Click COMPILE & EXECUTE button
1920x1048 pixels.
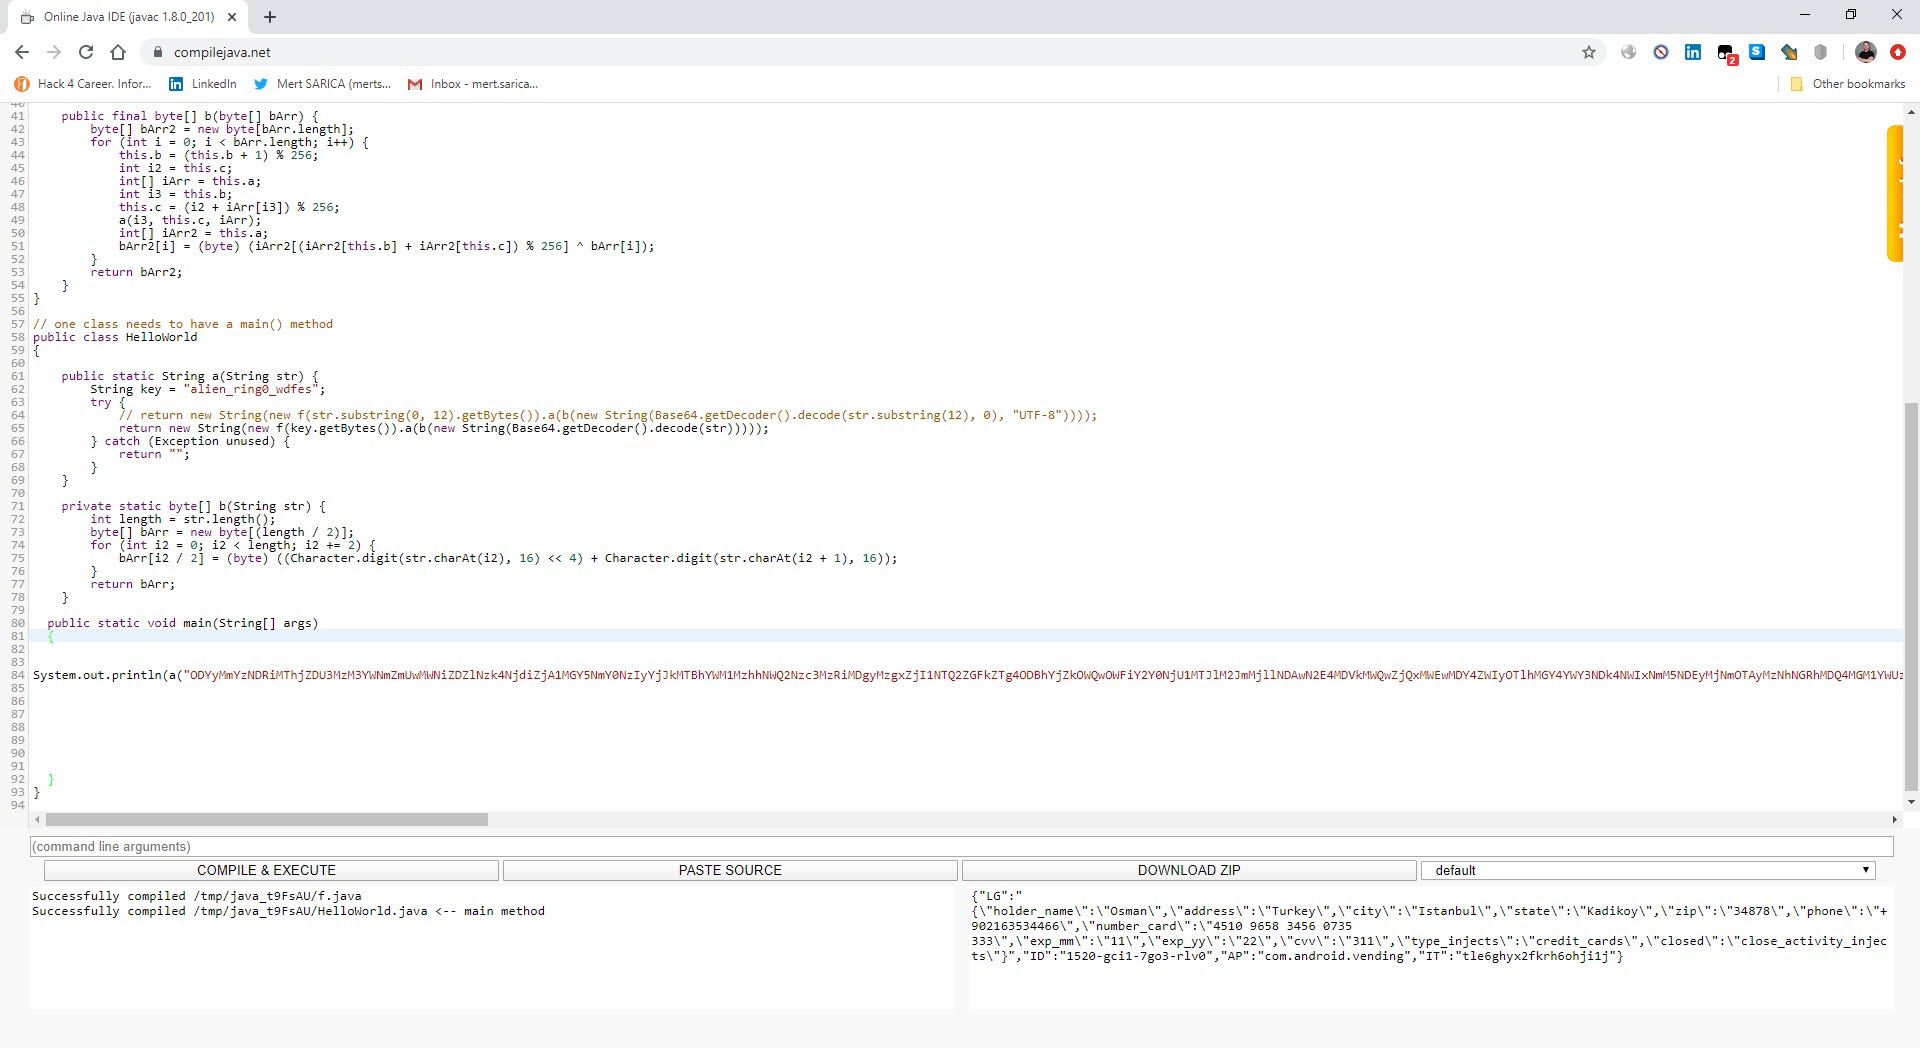tap(271, 871)
